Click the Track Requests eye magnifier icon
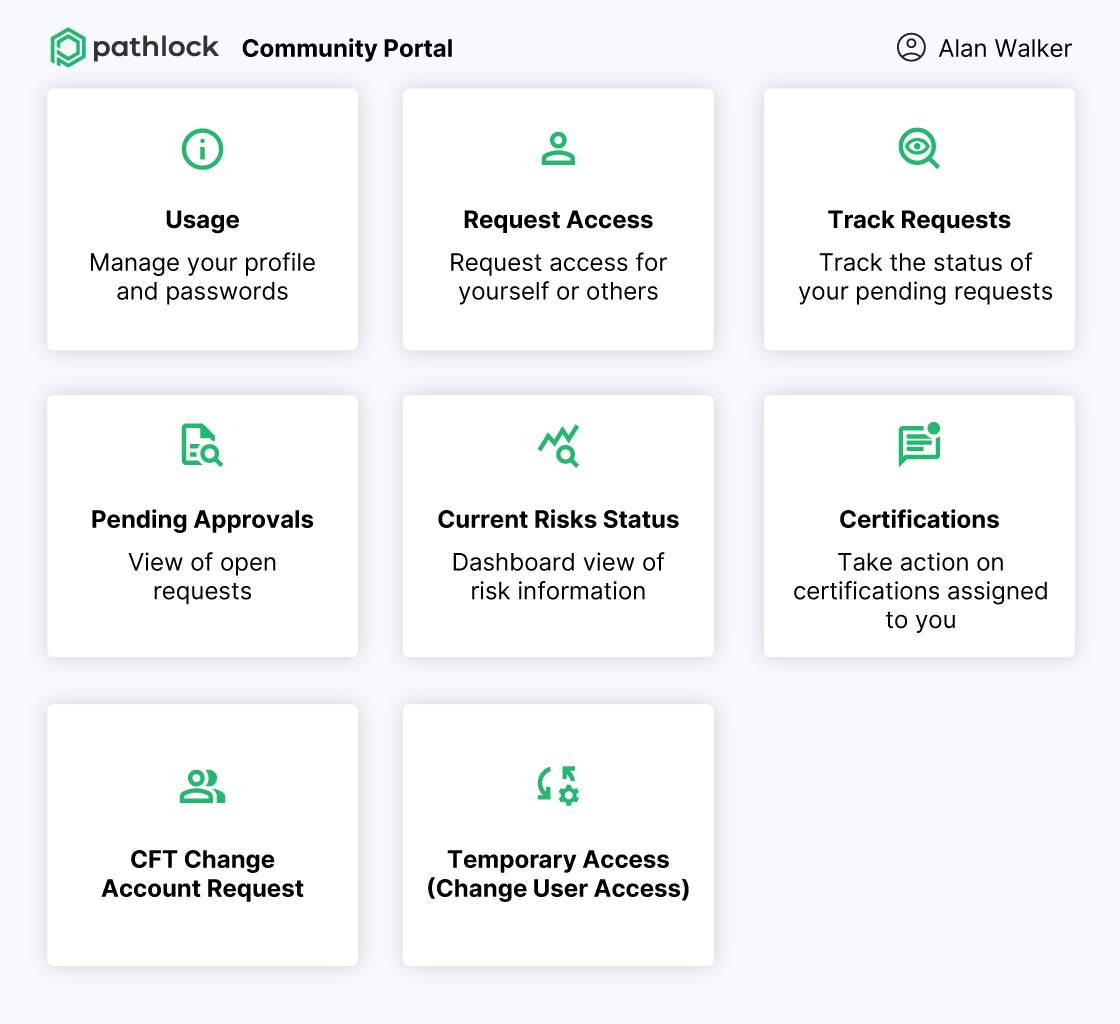 pyautogui.click(x=919, y=148)
